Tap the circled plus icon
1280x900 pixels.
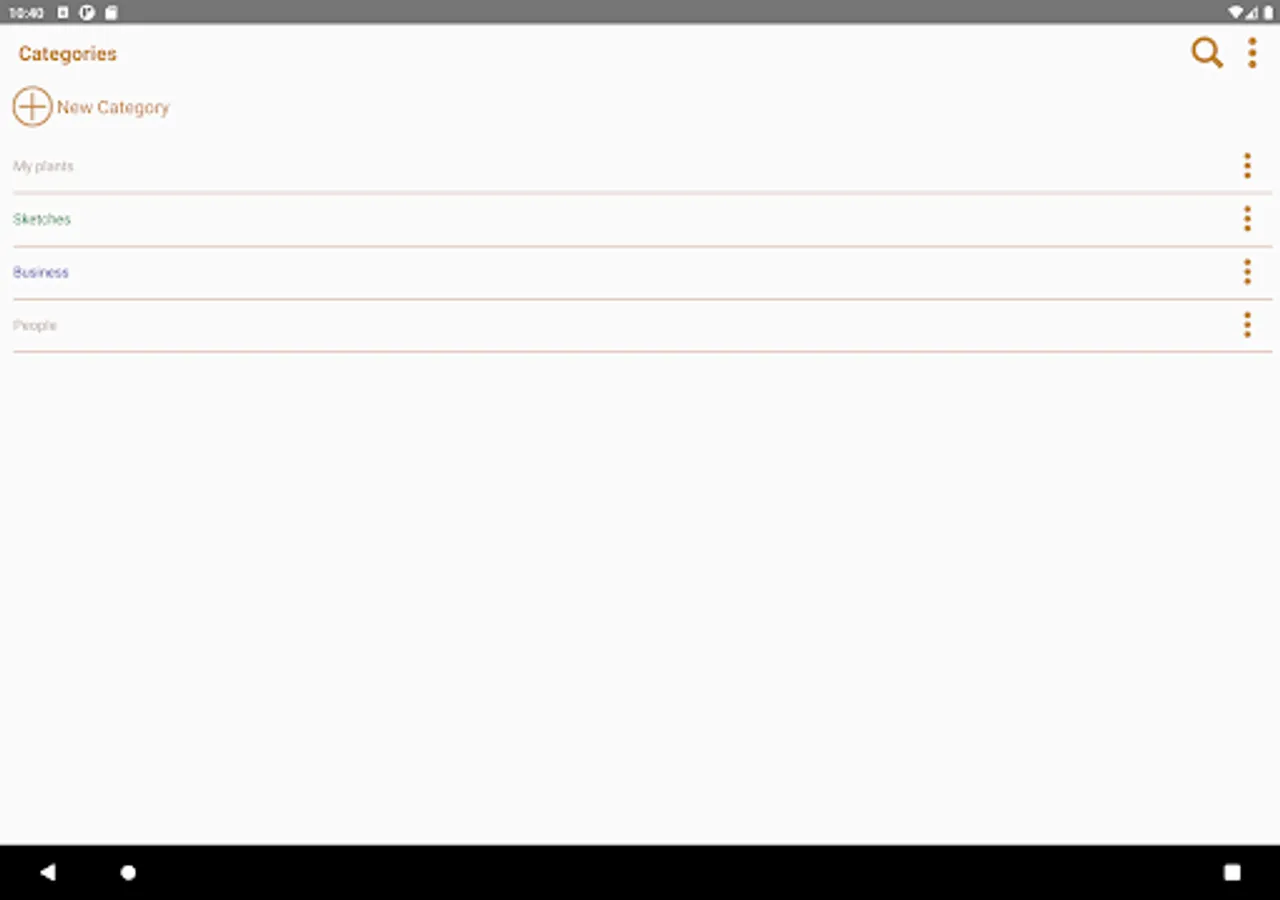(32, 107)
